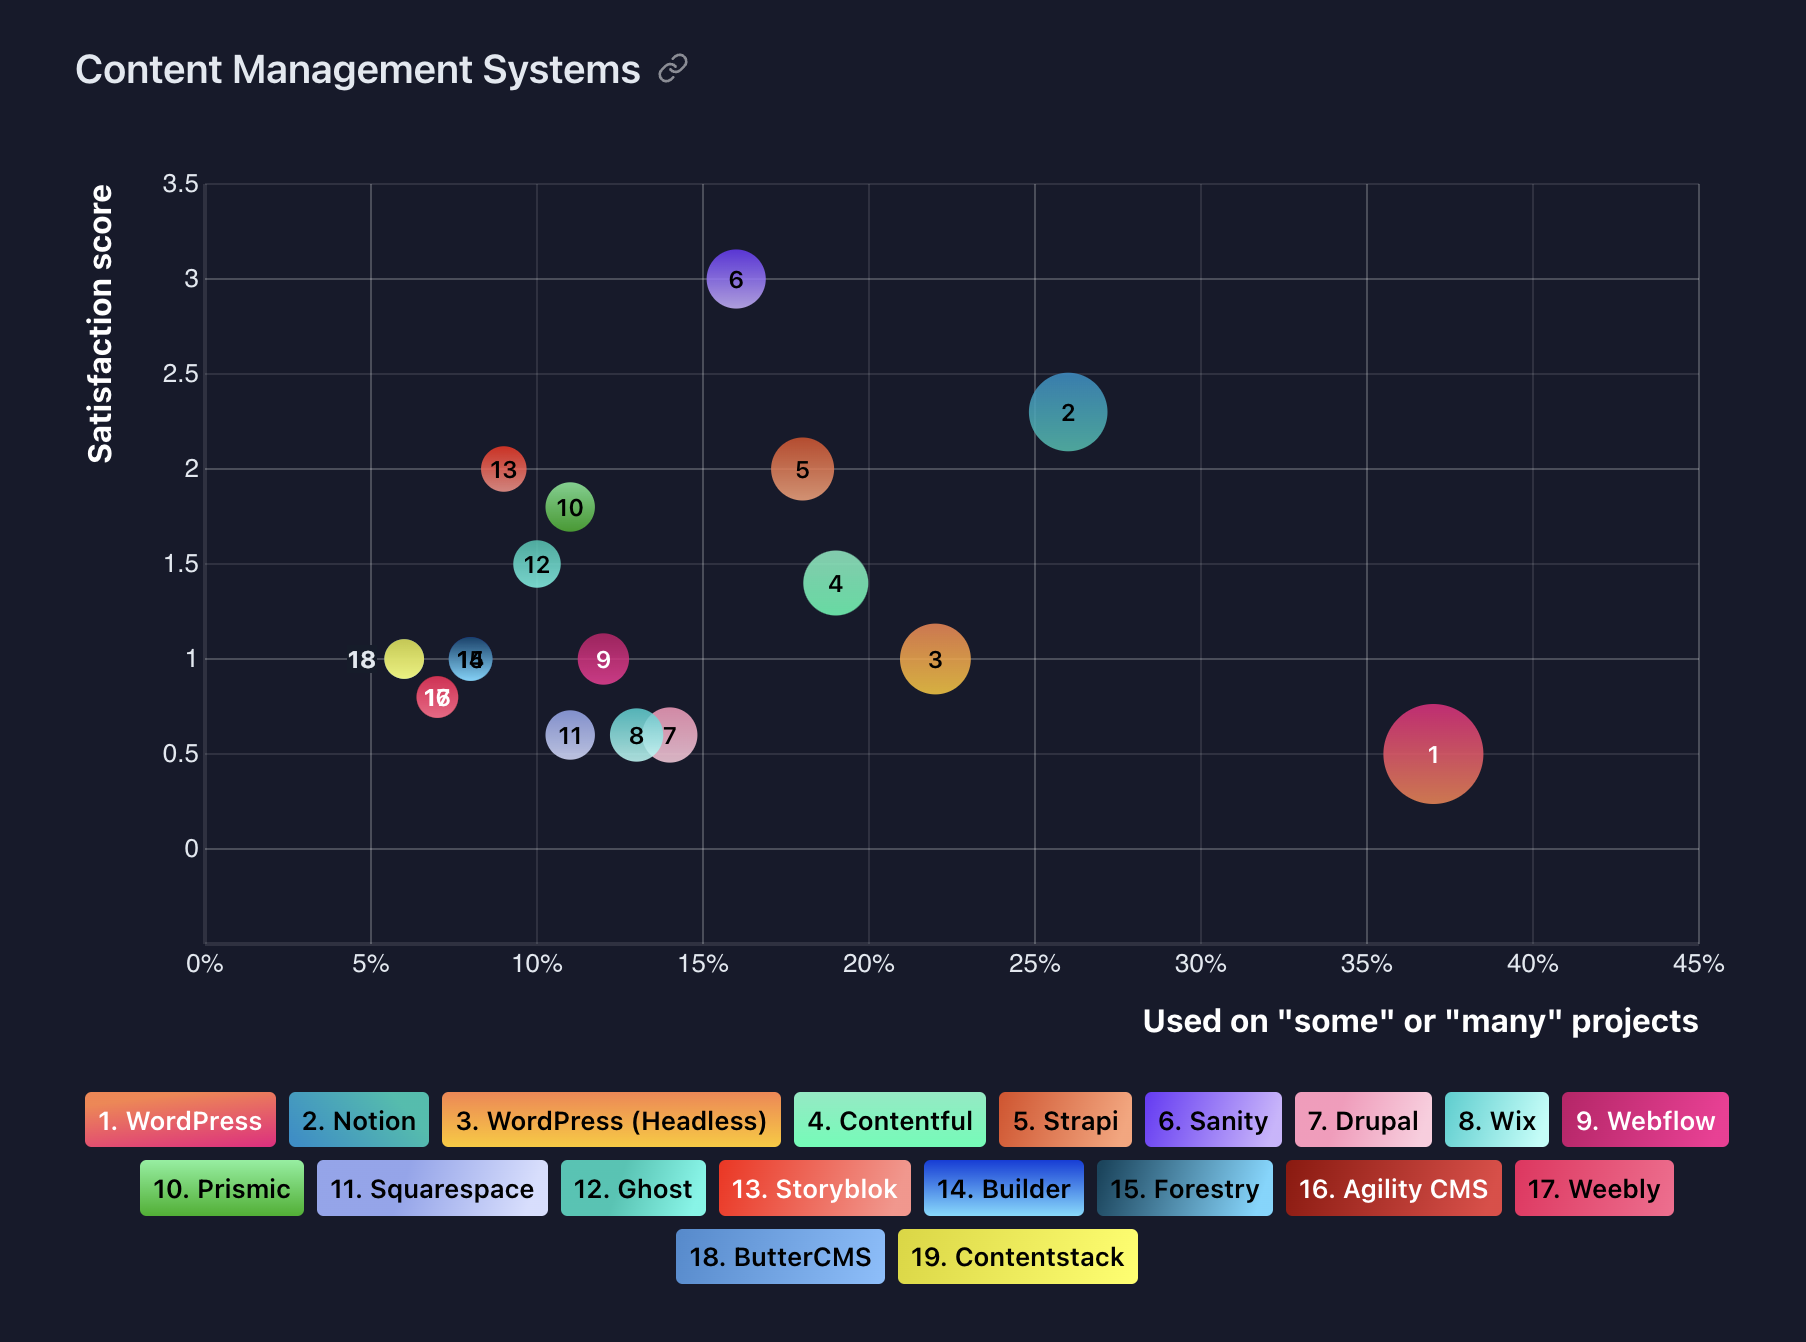Select the Webflow bubble labeled 9

pos(603,659)
